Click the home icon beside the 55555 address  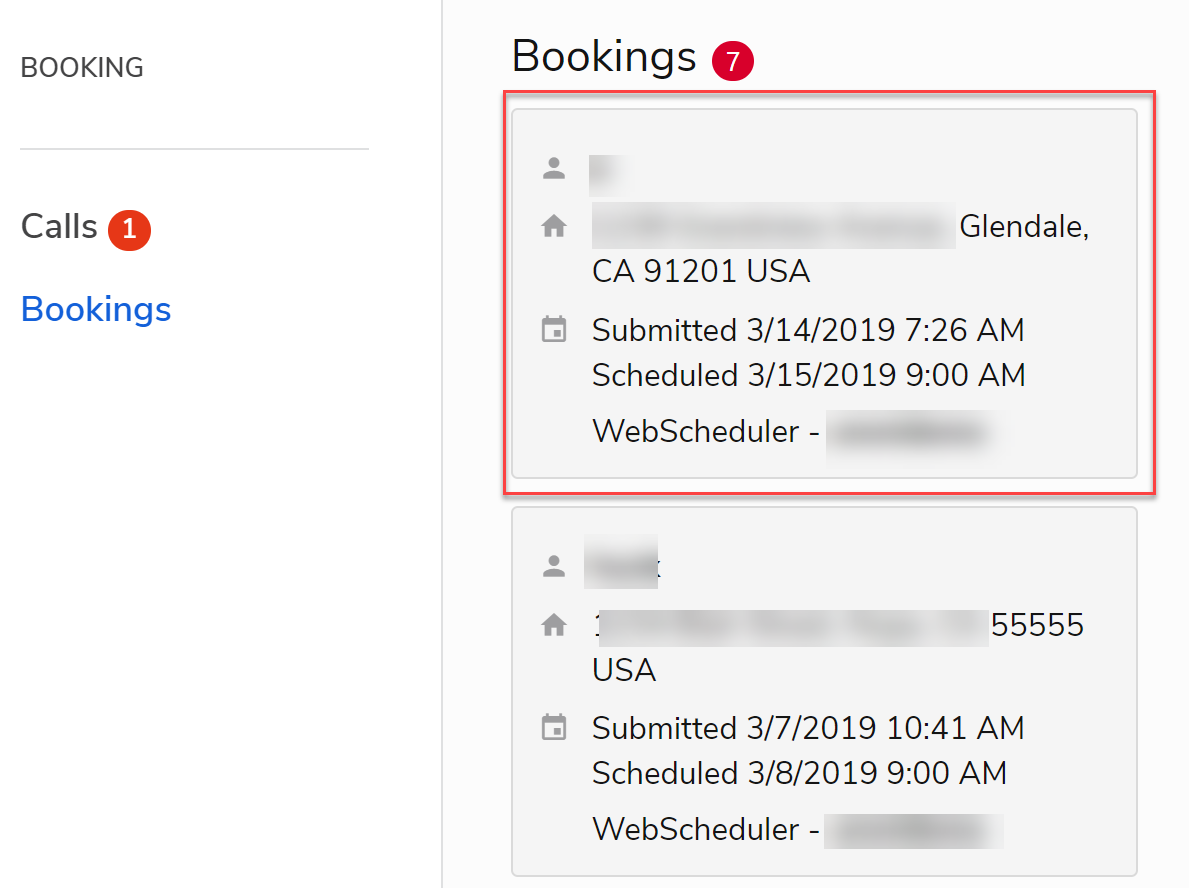pos(554,626)
